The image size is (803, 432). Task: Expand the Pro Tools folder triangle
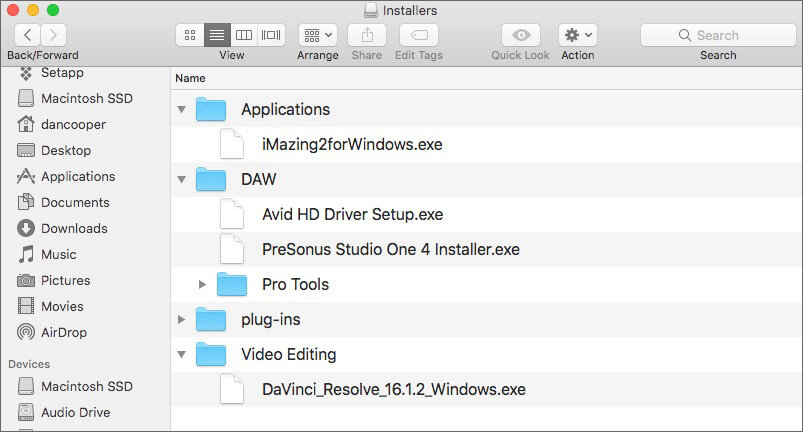click(202, 285)
